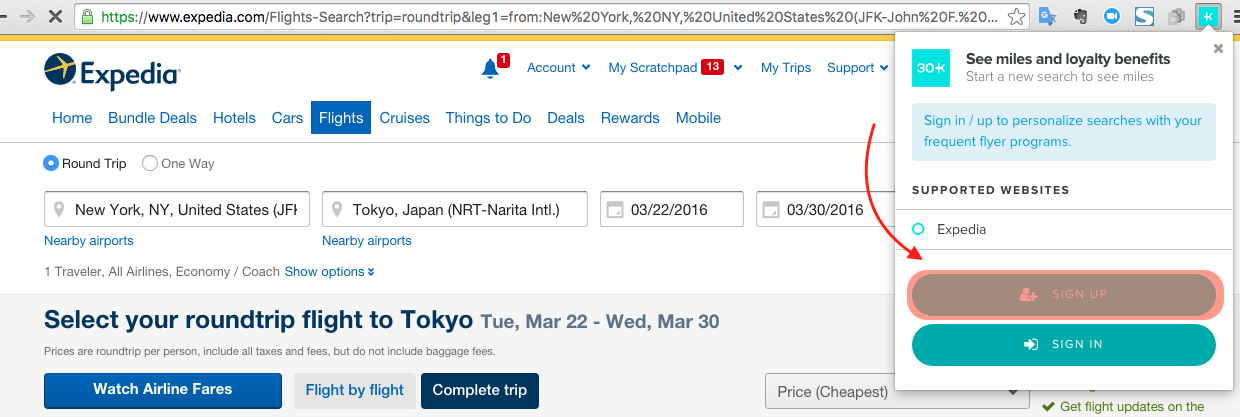This screenshot has height=417, width=1240.
Task: Select Expedia radio in supported websites
Action: pyautogui.click(x=918, y=229)
